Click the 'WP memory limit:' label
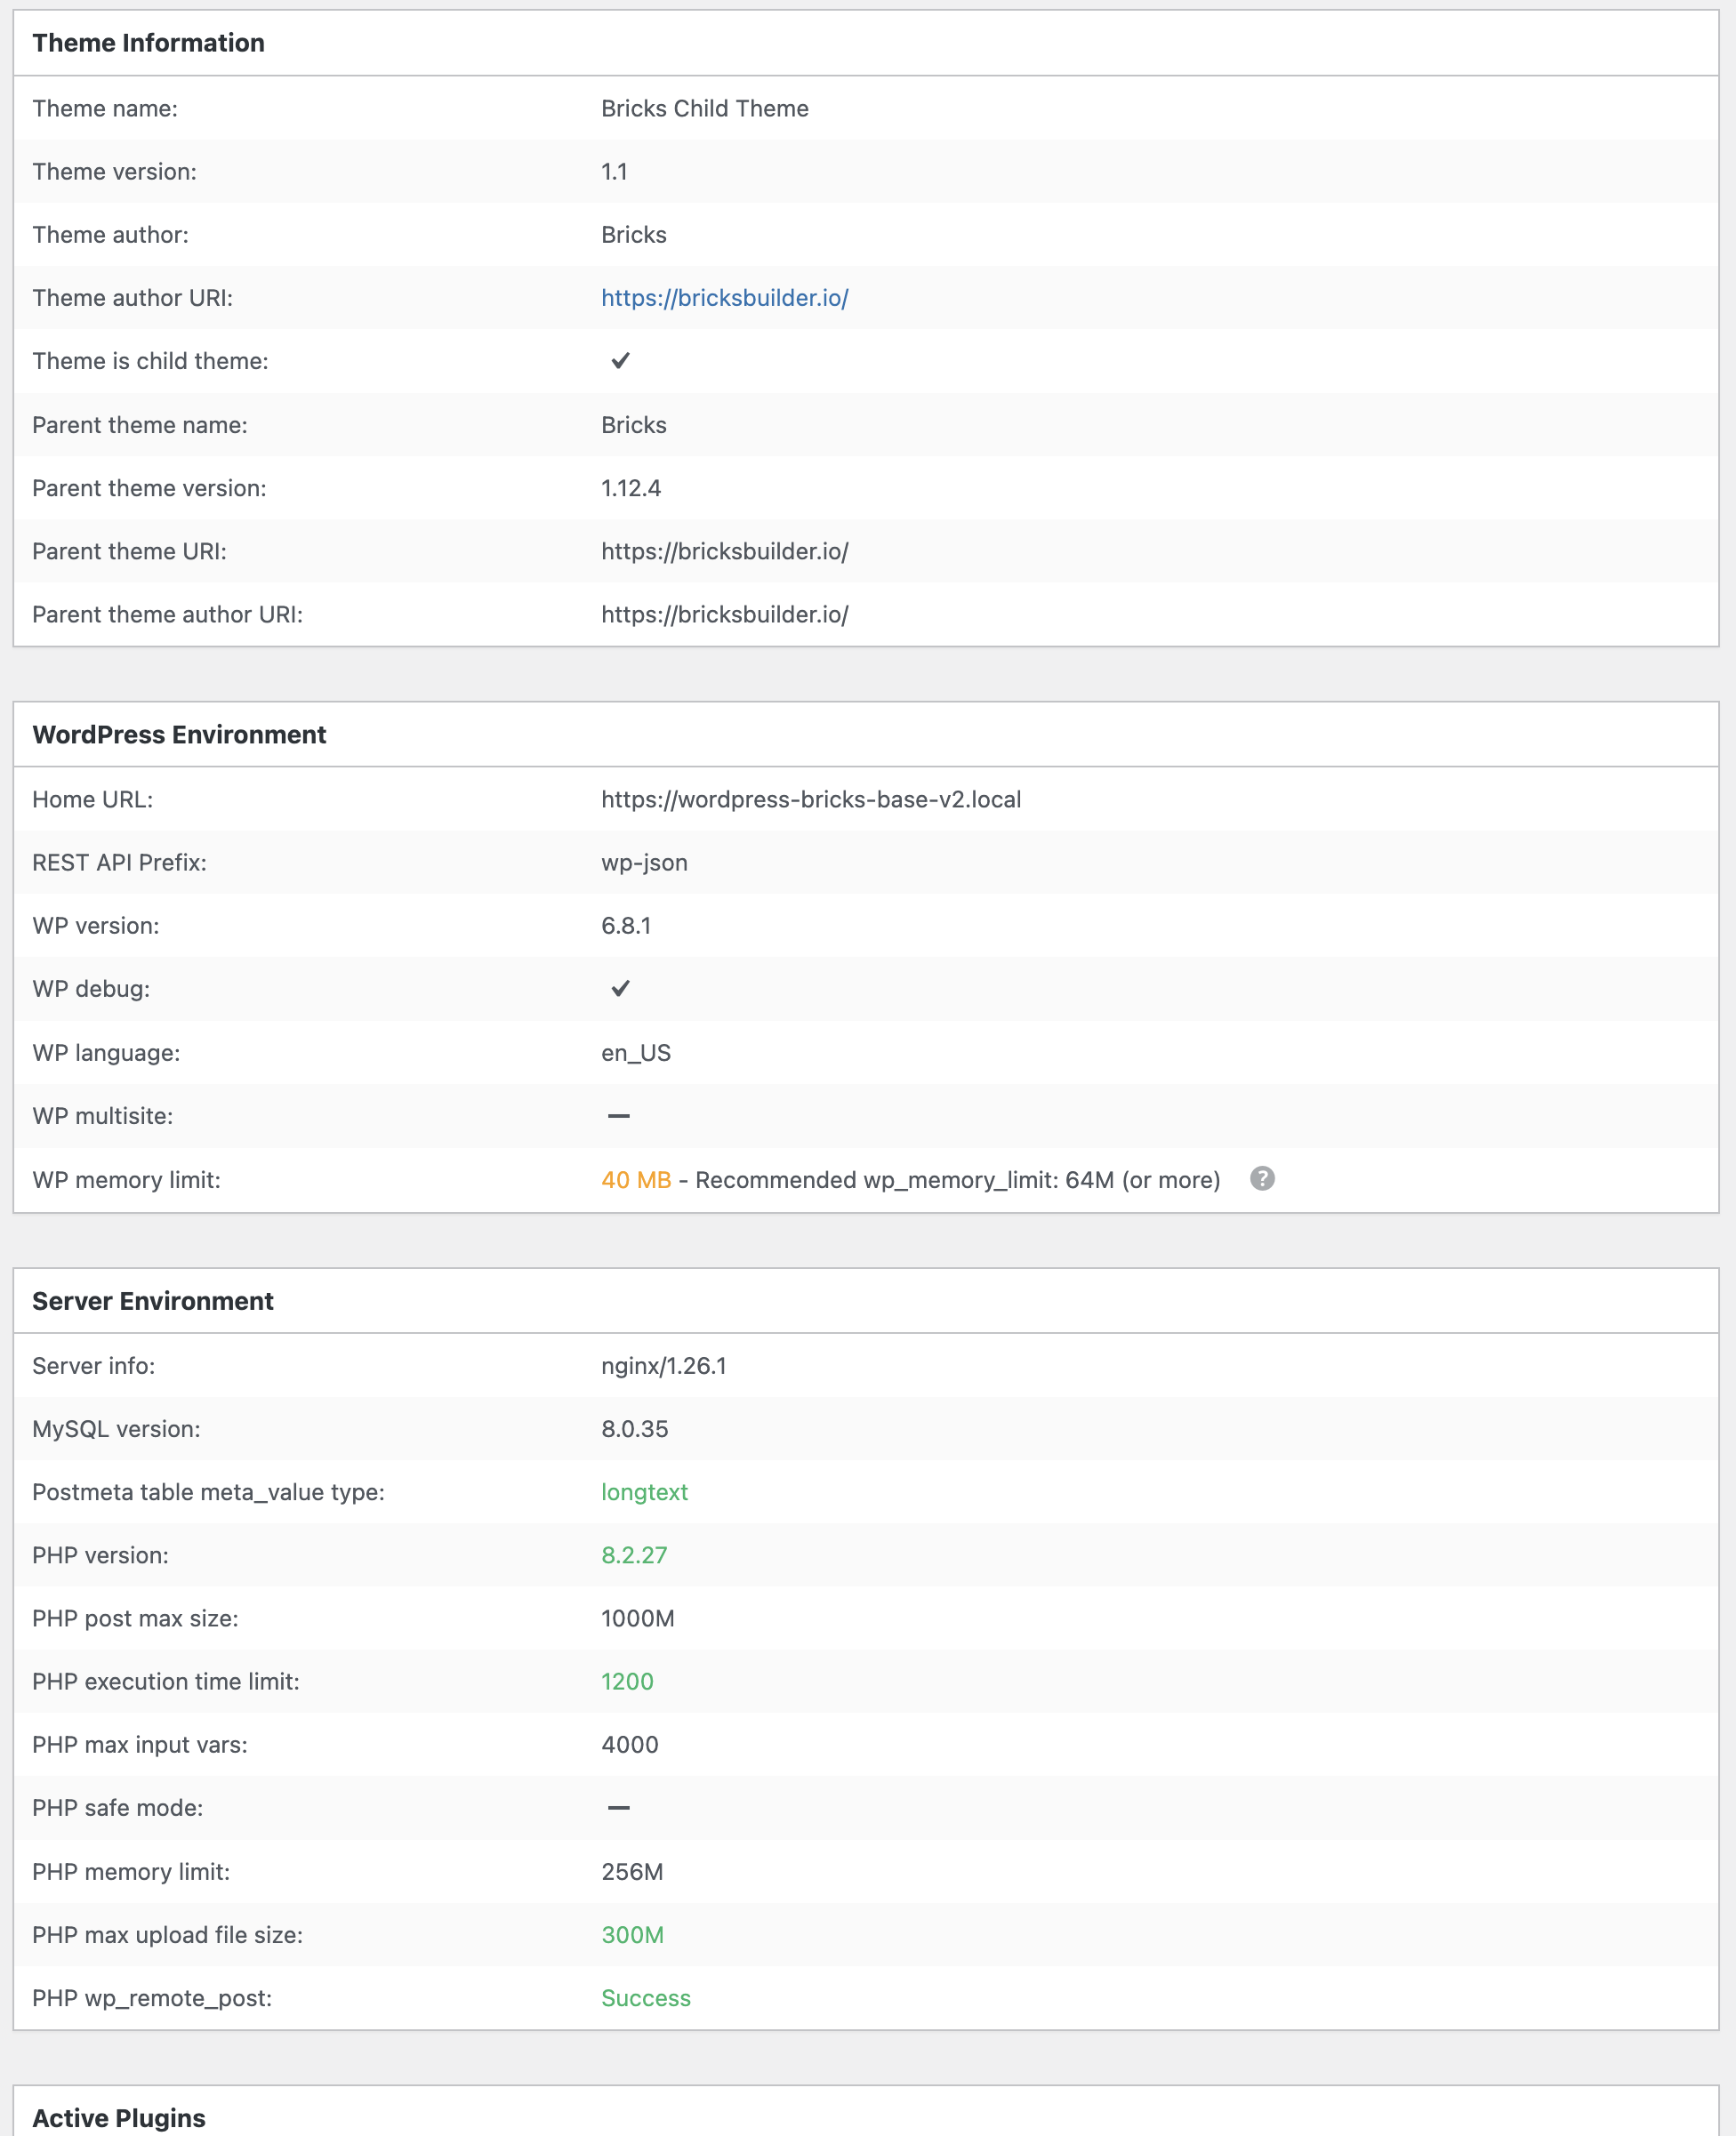The width and height of the screenshot is (1736, 2136). click(126, 1180)
